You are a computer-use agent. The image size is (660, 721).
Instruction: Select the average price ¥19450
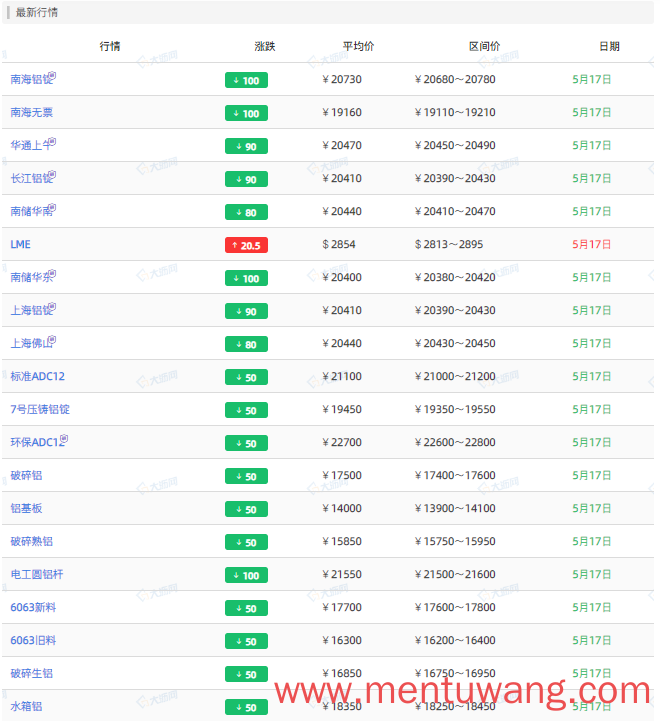[342, 409]
